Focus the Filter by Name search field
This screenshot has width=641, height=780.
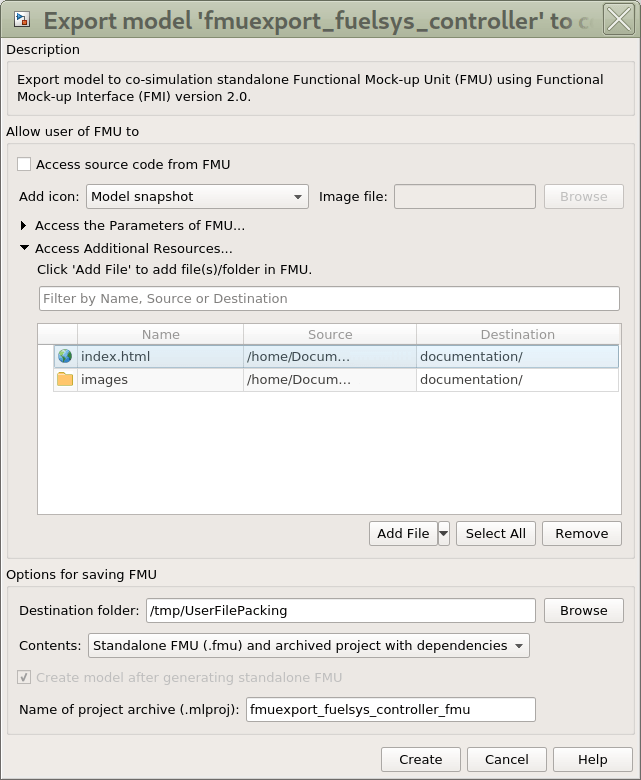coord(329,299)
